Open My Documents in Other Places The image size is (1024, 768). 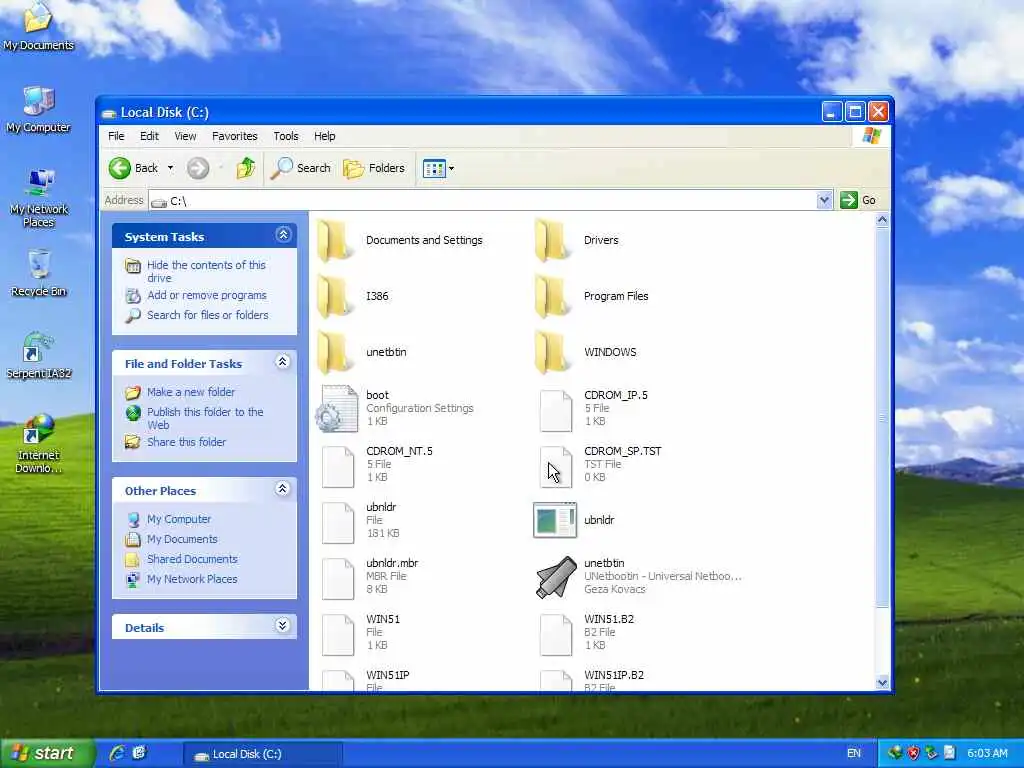tap(182, 539)
